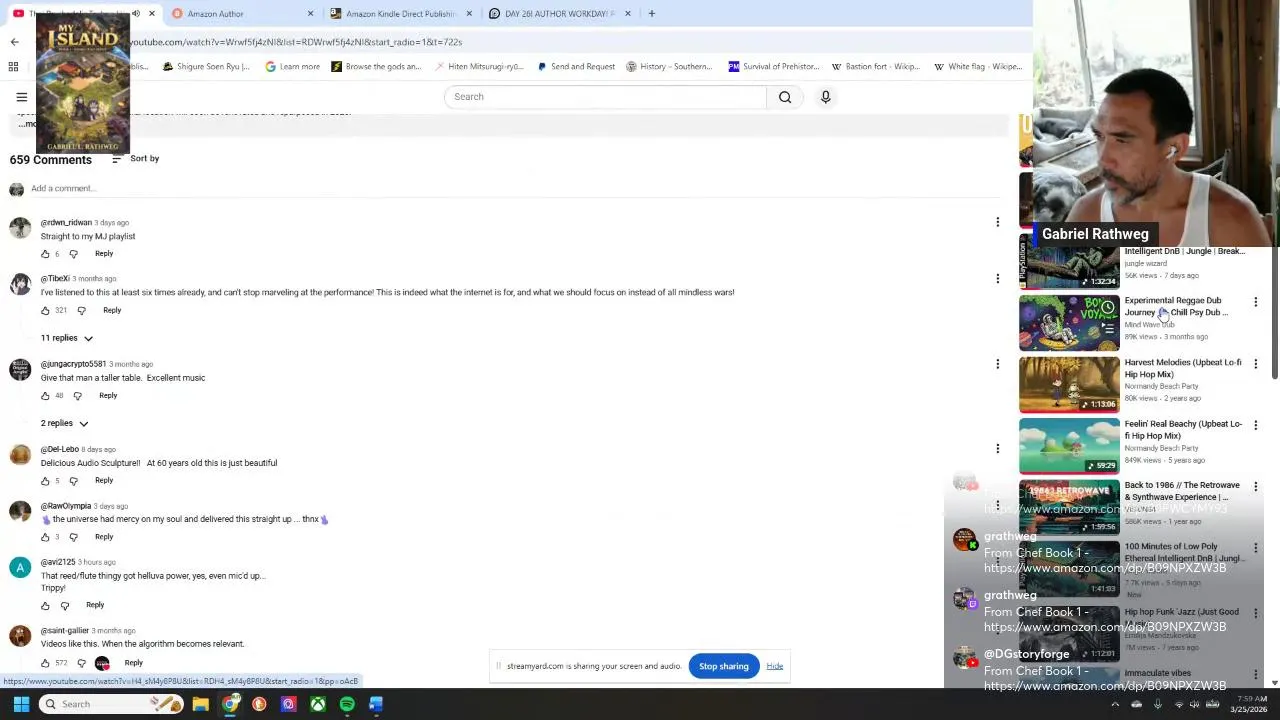This screenshot has width=1280, height=720.
Task: Like the comment by @rdwn_ridwan
Action: (45, 254)
